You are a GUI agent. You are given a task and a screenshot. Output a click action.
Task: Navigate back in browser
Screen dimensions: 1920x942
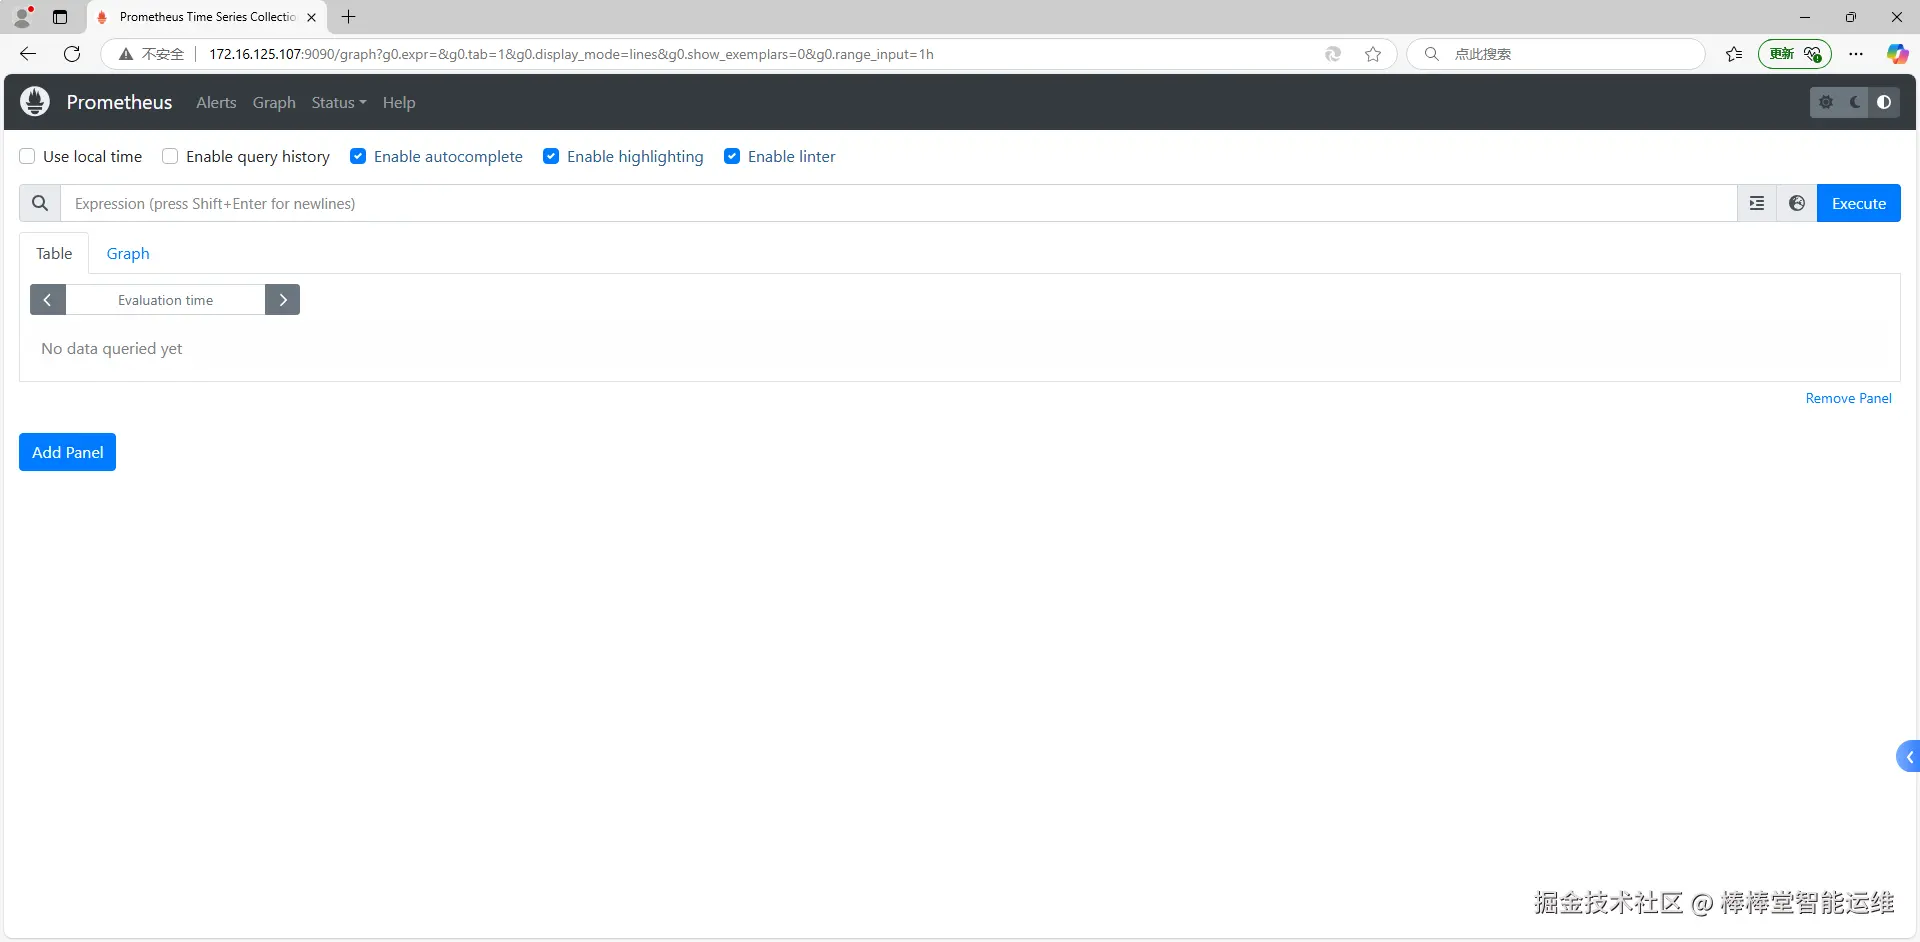pos(28,54)
